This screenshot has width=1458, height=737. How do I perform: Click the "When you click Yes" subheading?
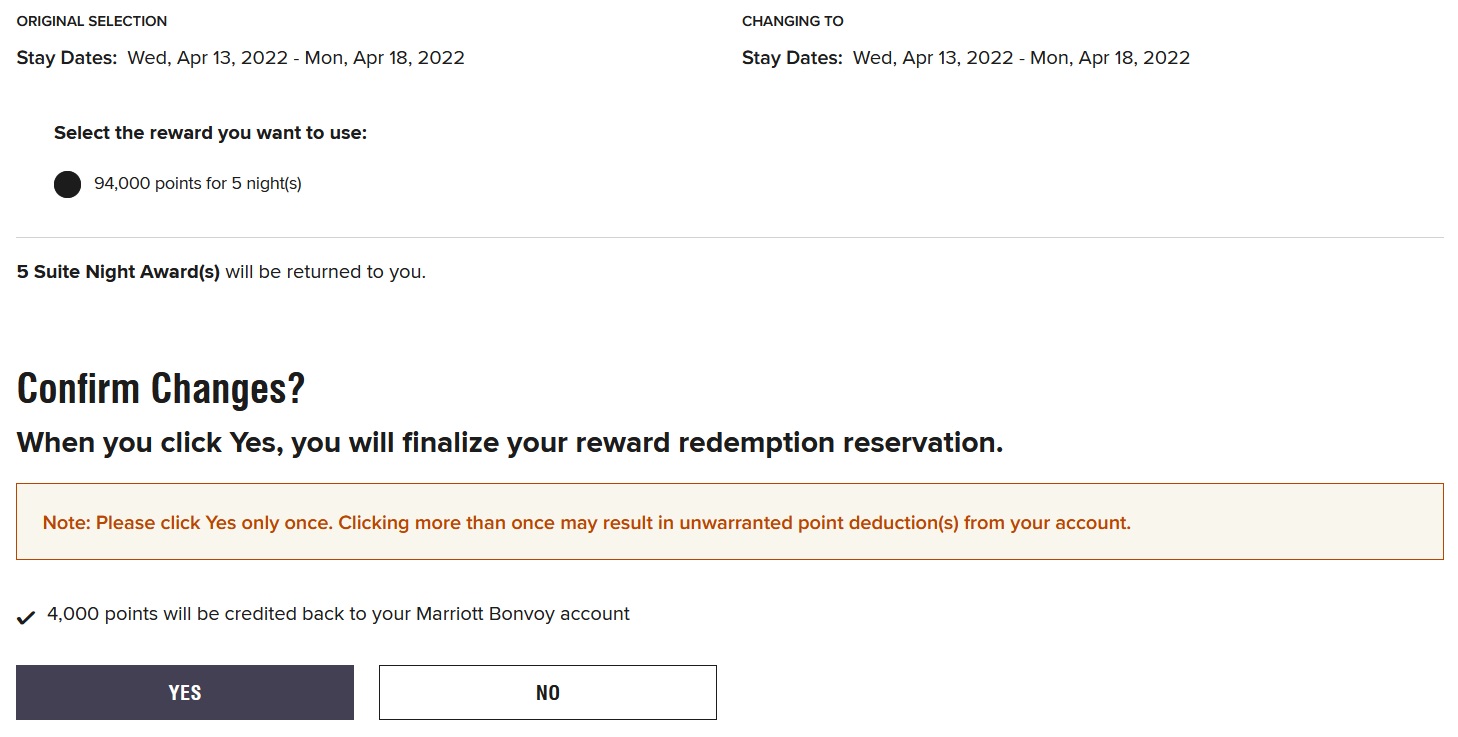[510, 442]
